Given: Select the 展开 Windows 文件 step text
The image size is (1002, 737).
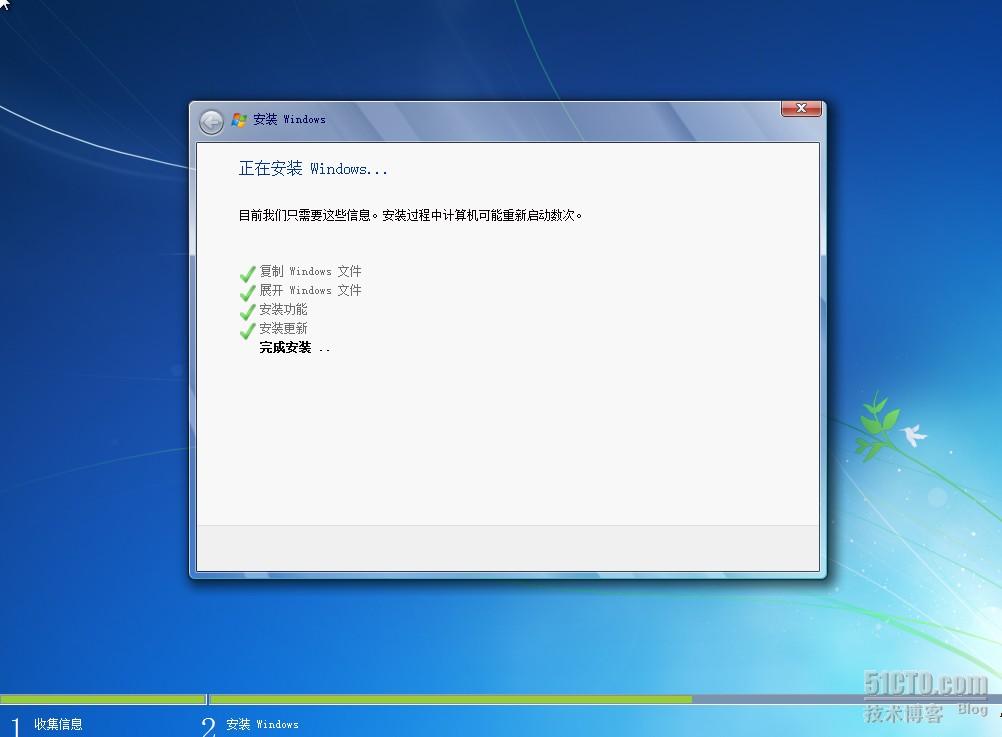Looking at the screenshot, I should point(310,290).
